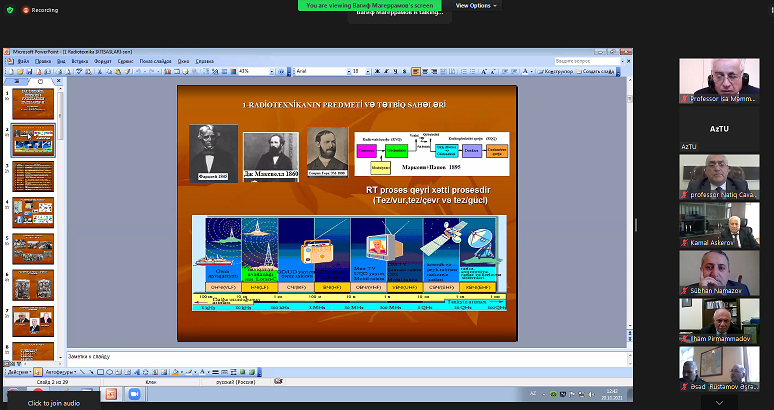The height and width of the screenshot is (410, 774).
Task: Click the Save floppy disk icon
Action: [30, 72]
